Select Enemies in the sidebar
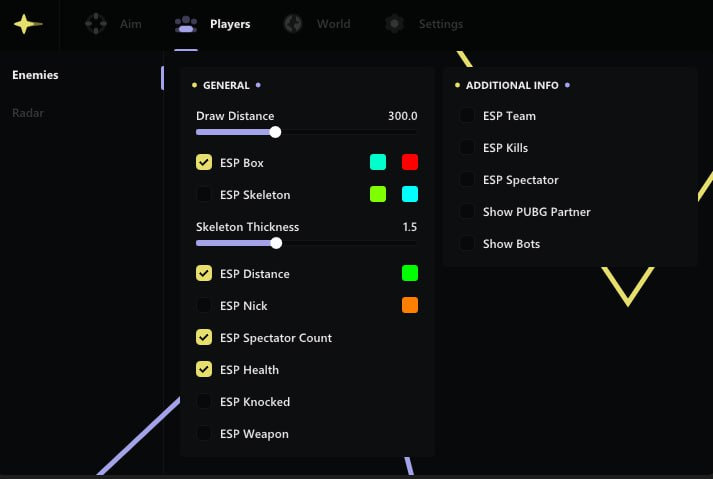This screenshot has height=479, width=713. coord(35,75)
